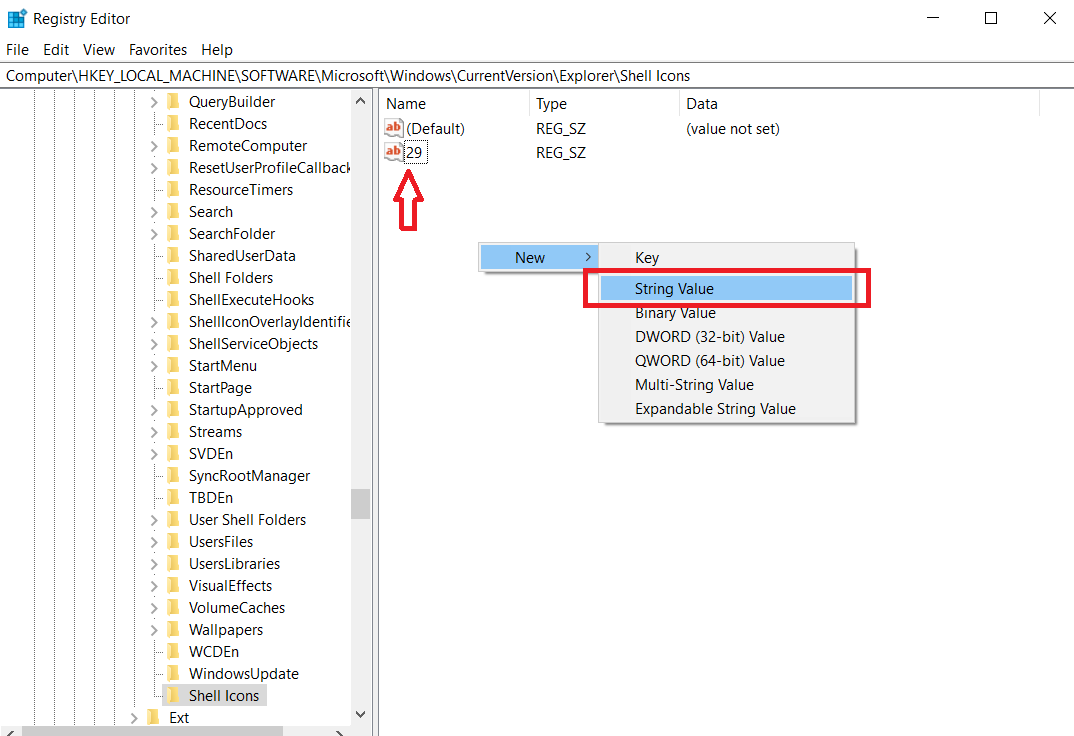Choose QWORD (64-bit) Value

[726, 361]
